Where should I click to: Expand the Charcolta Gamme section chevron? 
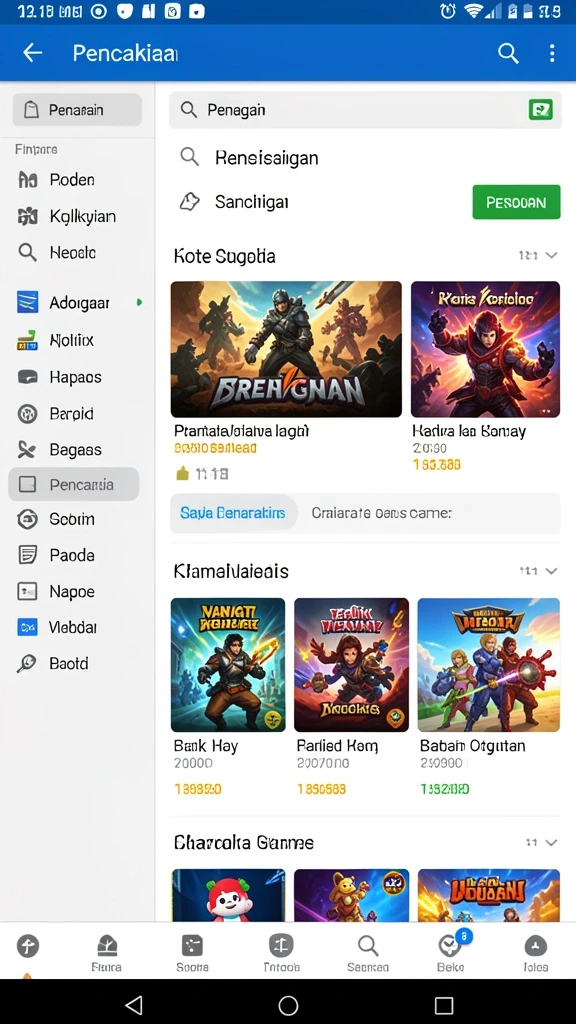pos(551,842)
